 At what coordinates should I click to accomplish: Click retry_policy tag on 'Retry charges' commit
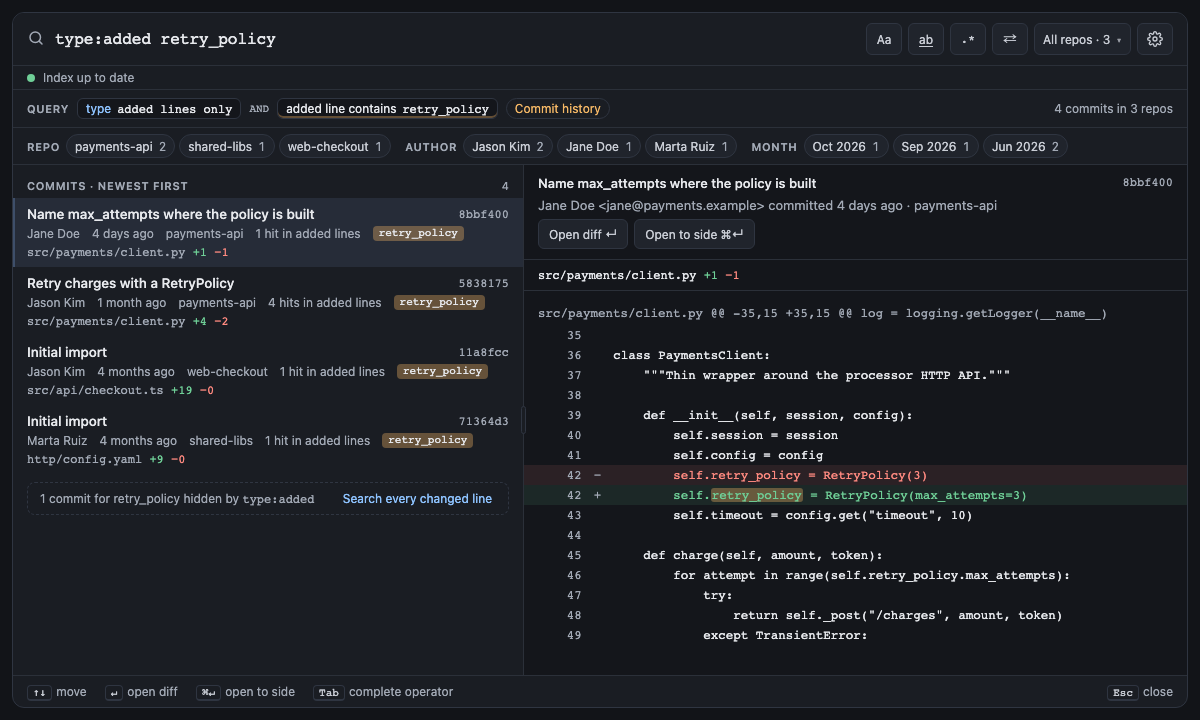coord(439,302)
